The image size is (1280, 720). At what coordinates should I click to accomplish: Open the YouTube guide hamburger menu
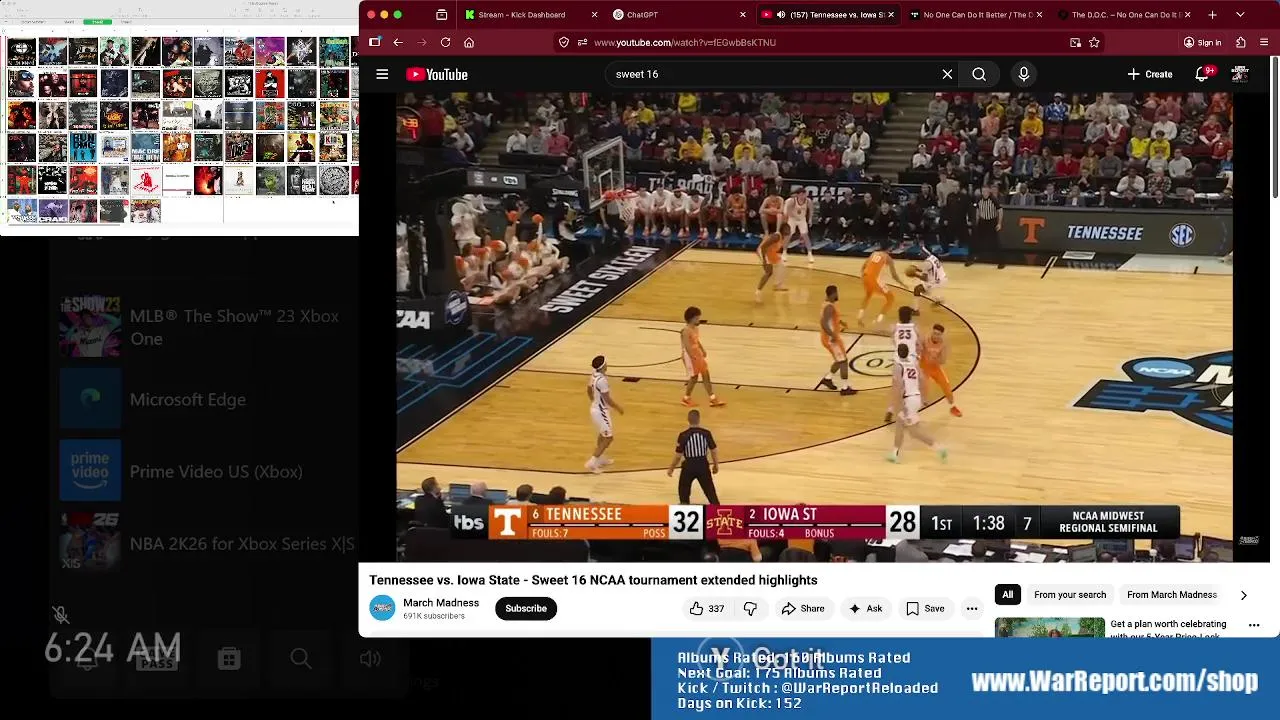pyautogui.click(x=382, y=74)
